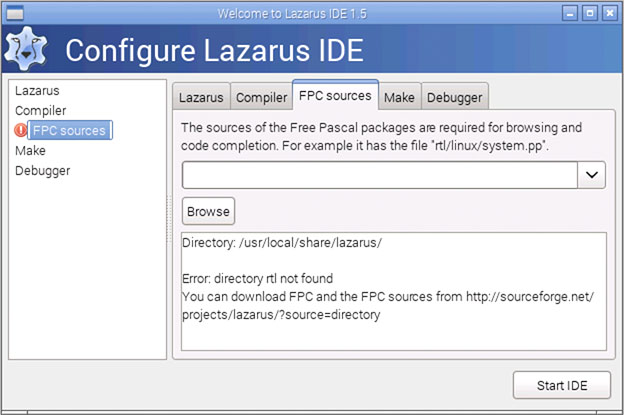Open the Debugger tab
Screen dimensions: 624x415
(x=454, y=97)
